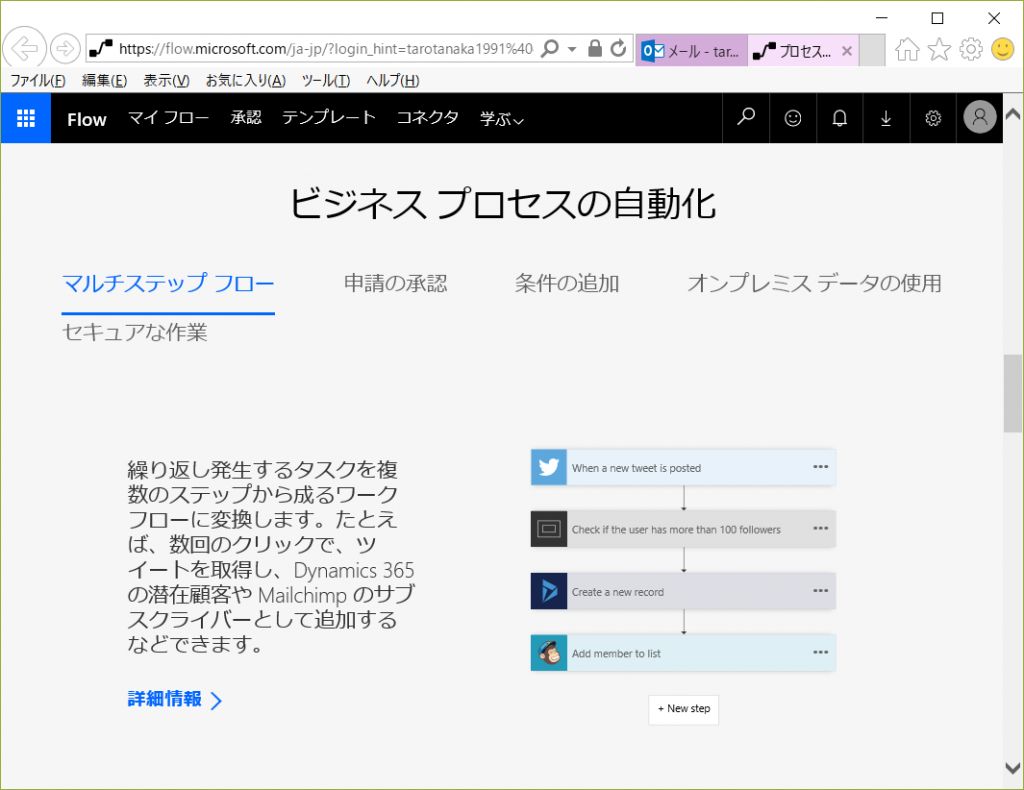Open a new blank browser tab
This screenshot has height=790, width=1024.
pos(872,51)
